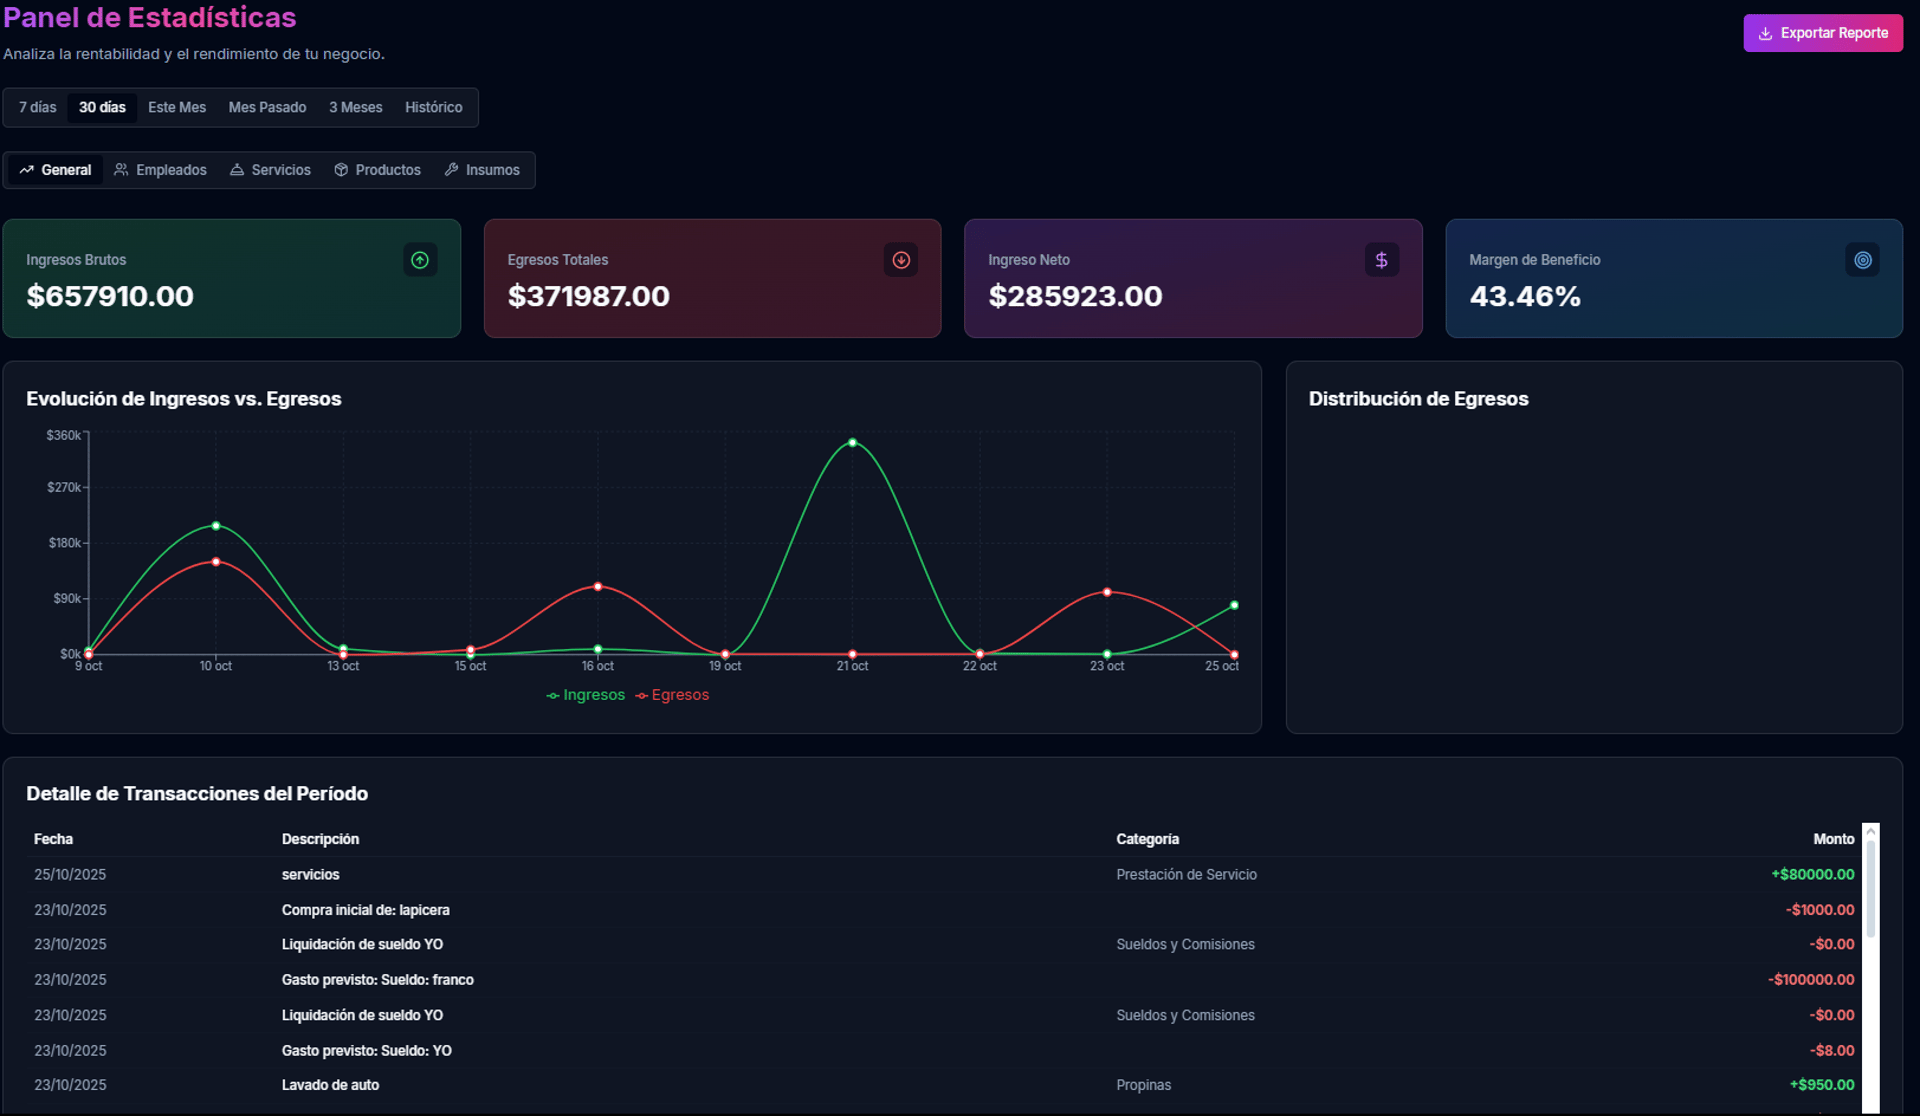Click the Egresos Totales down-arrow icon
The width and height of the screenshot is (1920, 1116).
click(901, 260)
